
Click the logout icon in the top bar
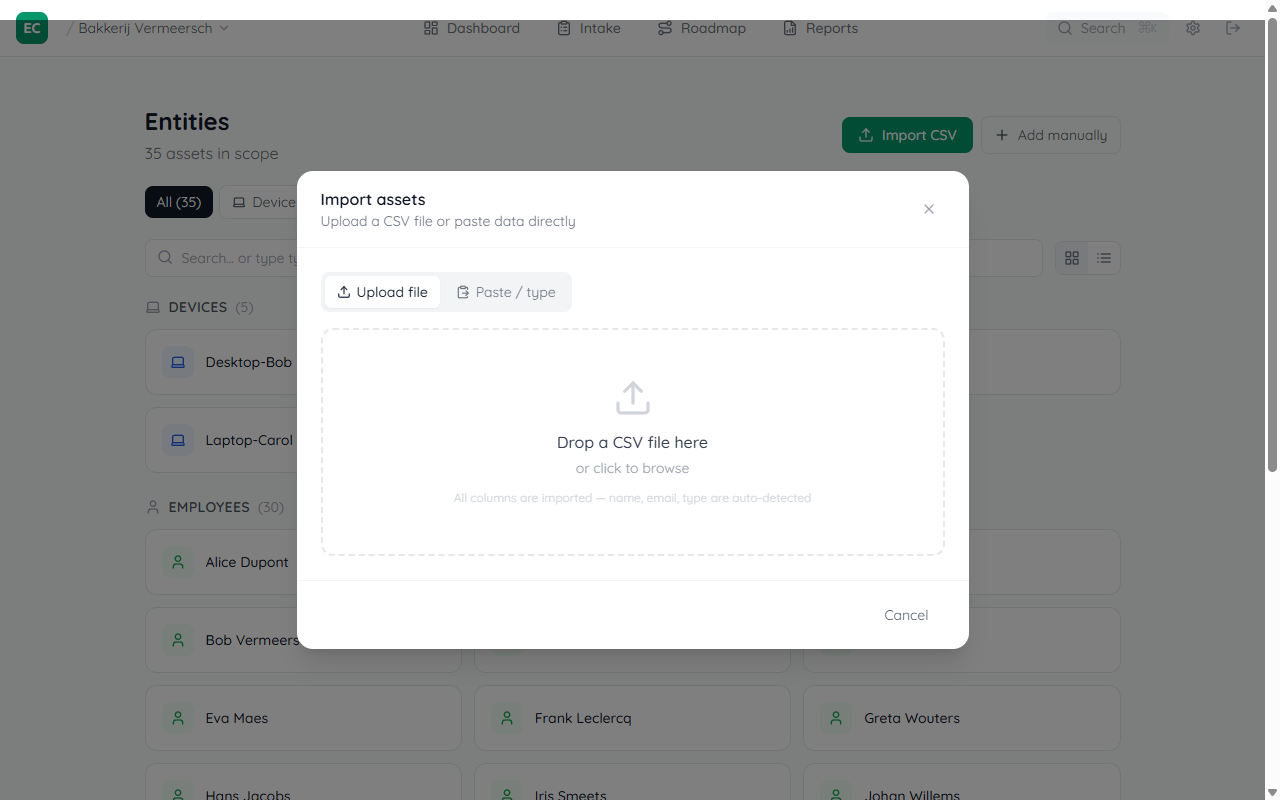pos(1233,28)
